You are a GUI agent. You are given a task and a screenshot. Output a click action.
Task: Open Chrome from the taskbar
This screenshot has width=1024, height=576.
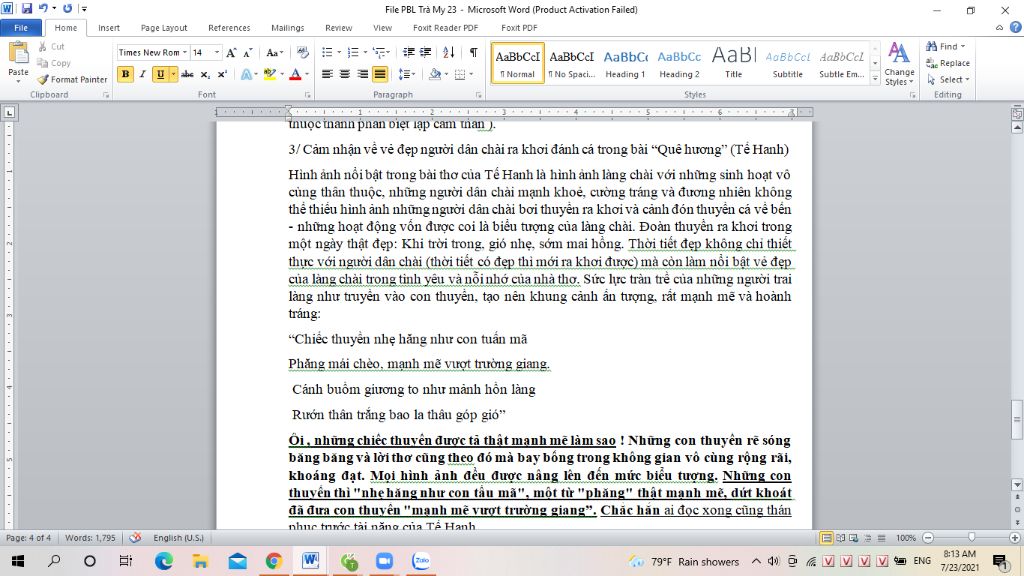coord(274,561)
